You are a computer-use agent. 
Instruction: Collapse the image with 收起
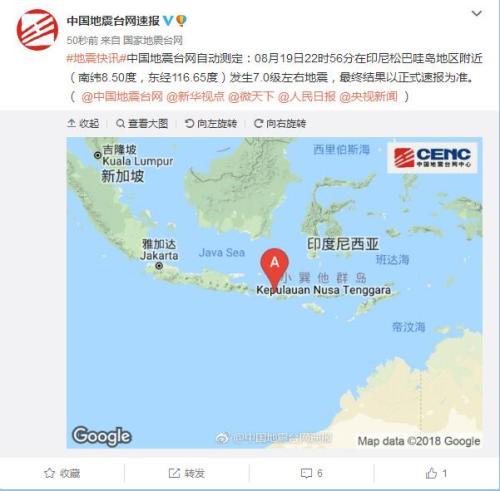83,124
